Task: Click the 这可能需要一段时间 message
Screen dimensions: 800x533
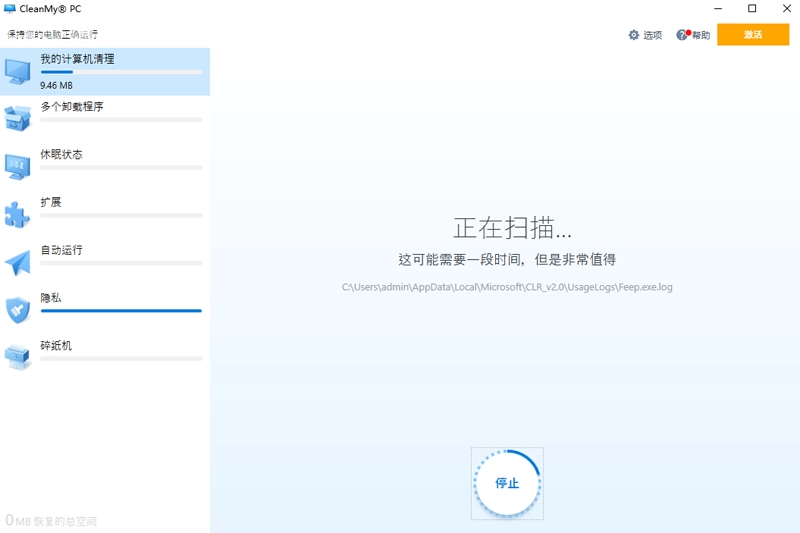Action: coord(507,260)
